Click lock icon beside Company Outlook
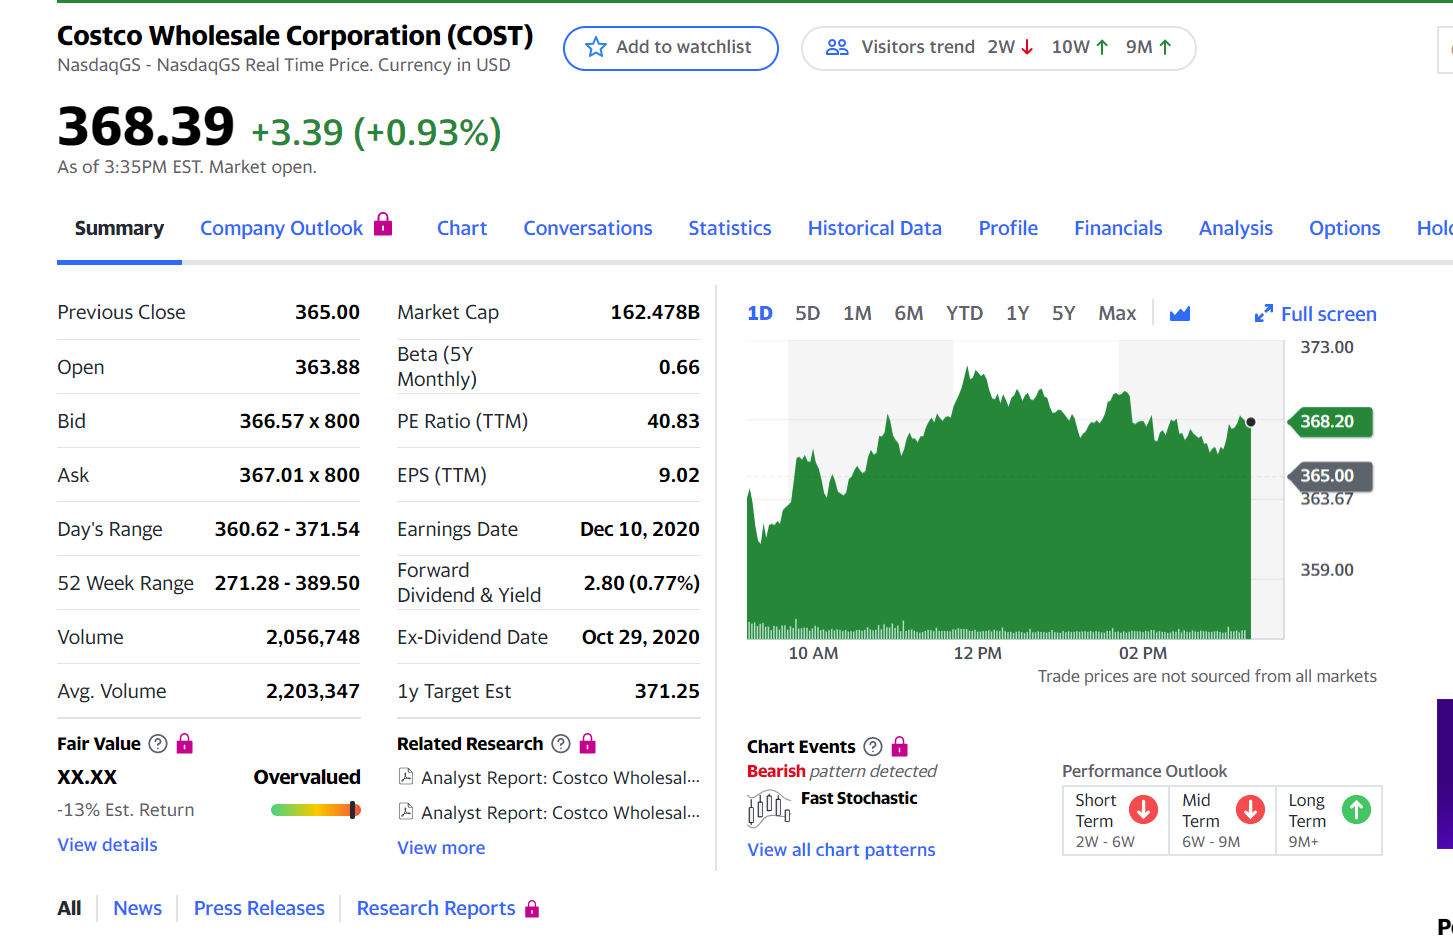The height and width of the screenshot is (938, 1453). [x=383, y=224]
